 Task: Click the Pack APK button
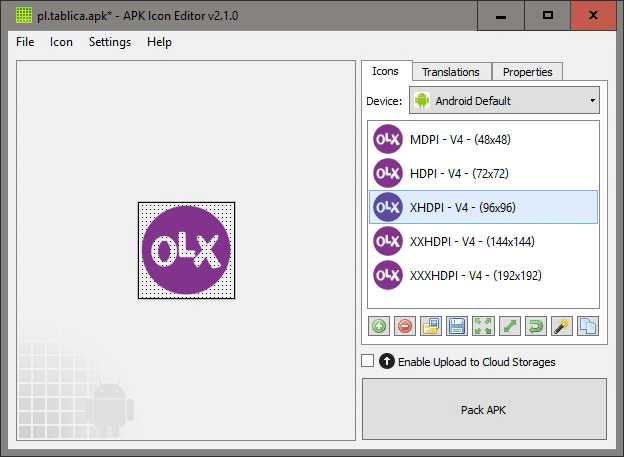(484, 409)
